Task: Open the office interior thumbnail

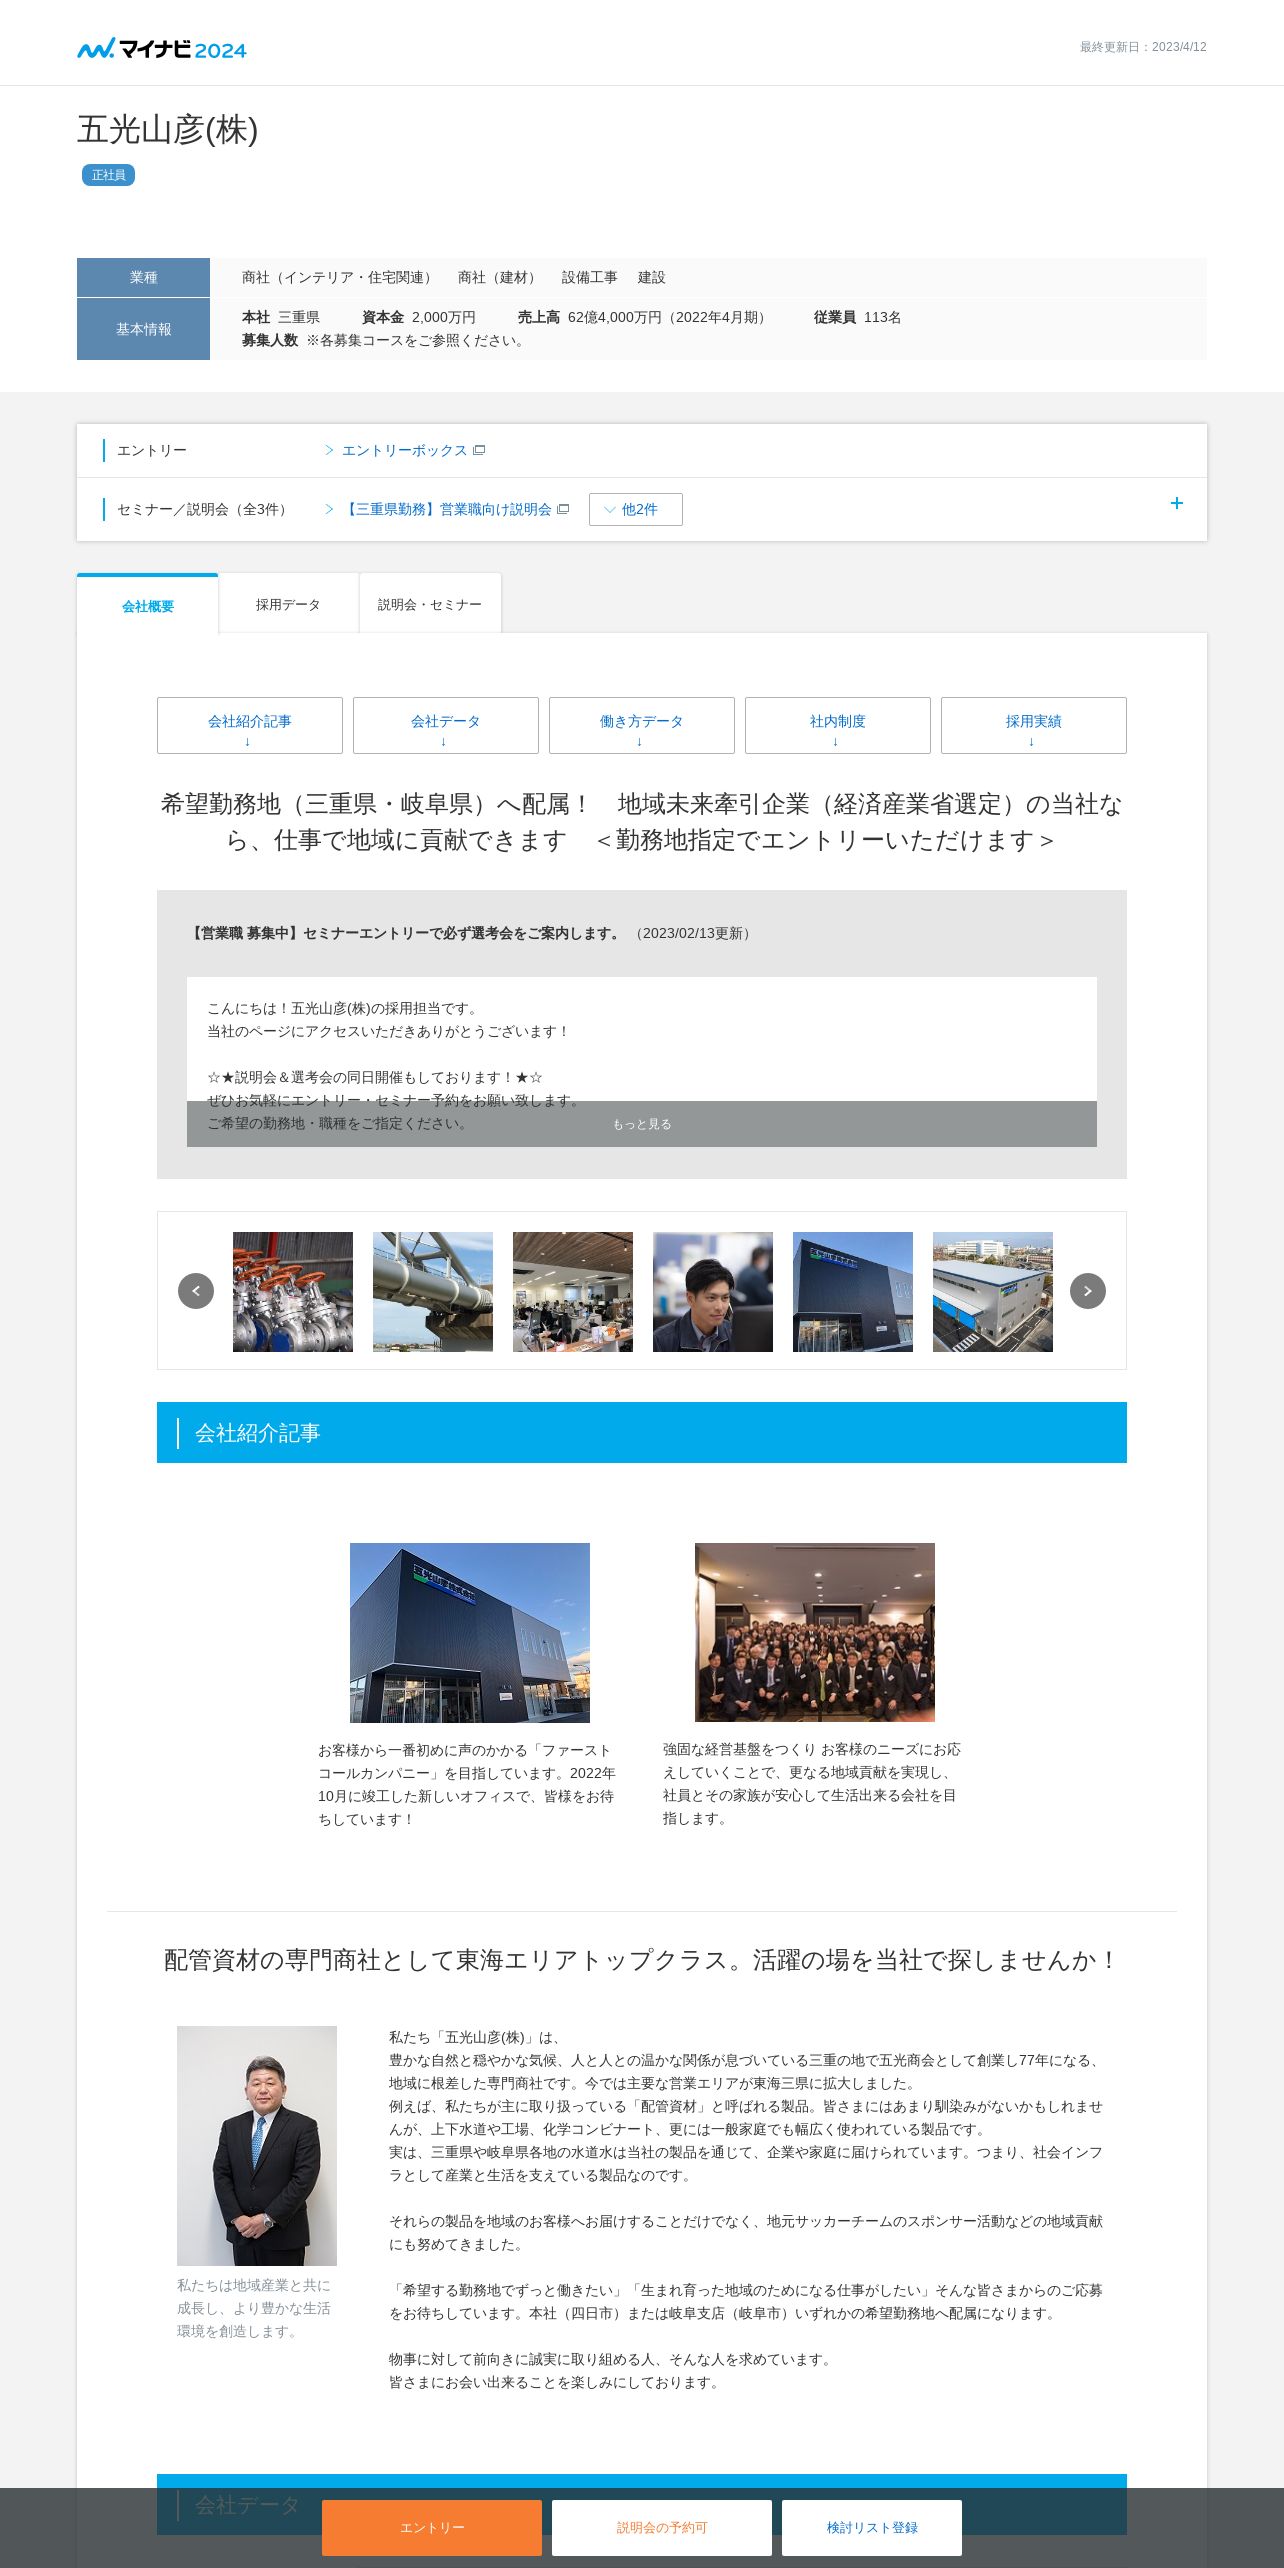Action: tap(573, 1292)
